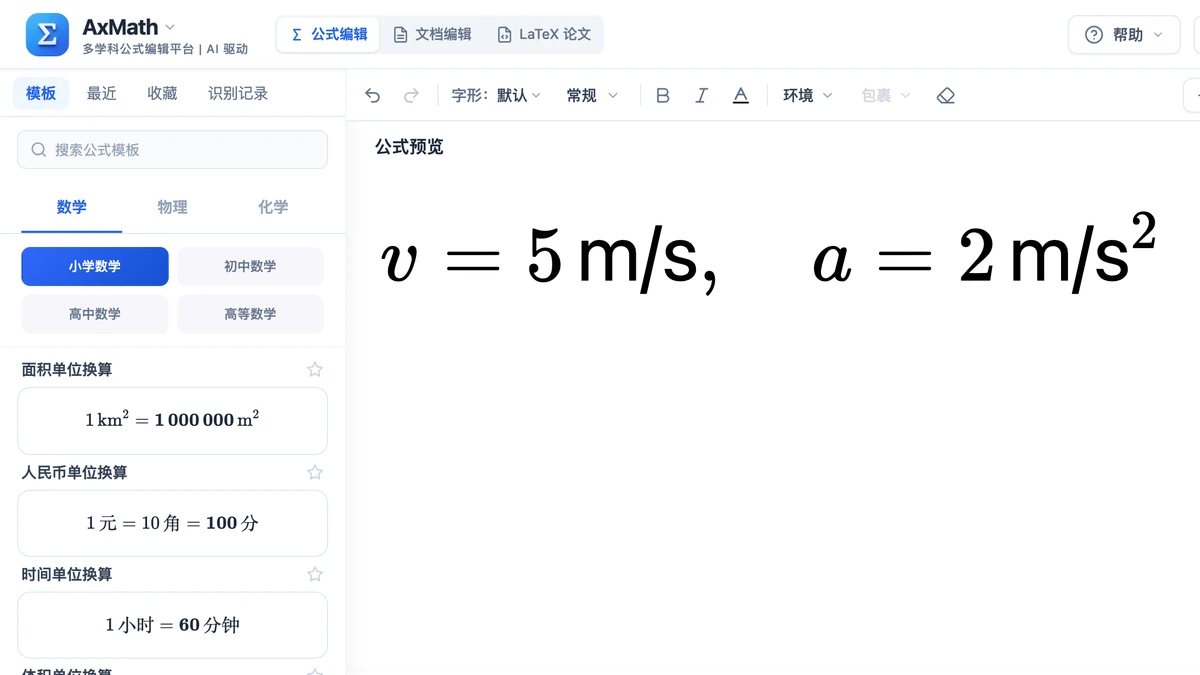The height and width of the screenshot is (675, 1200).
Task: Select the 高中数学 level button
Action: (x=95, y=314)
